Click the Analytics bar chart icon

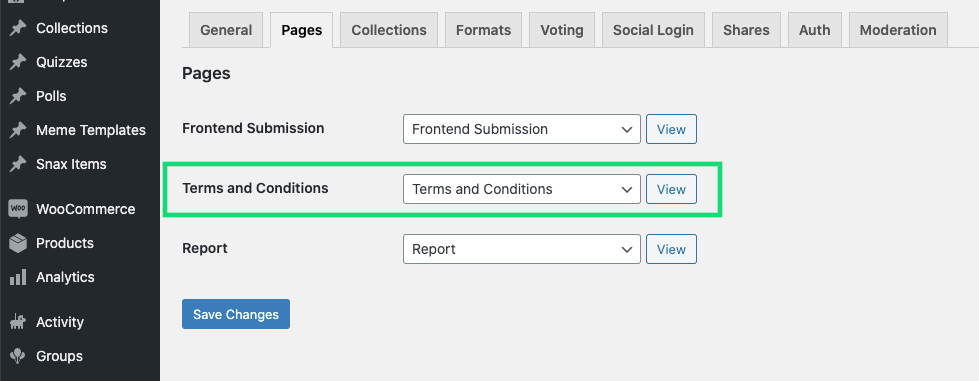click(18, 277)
